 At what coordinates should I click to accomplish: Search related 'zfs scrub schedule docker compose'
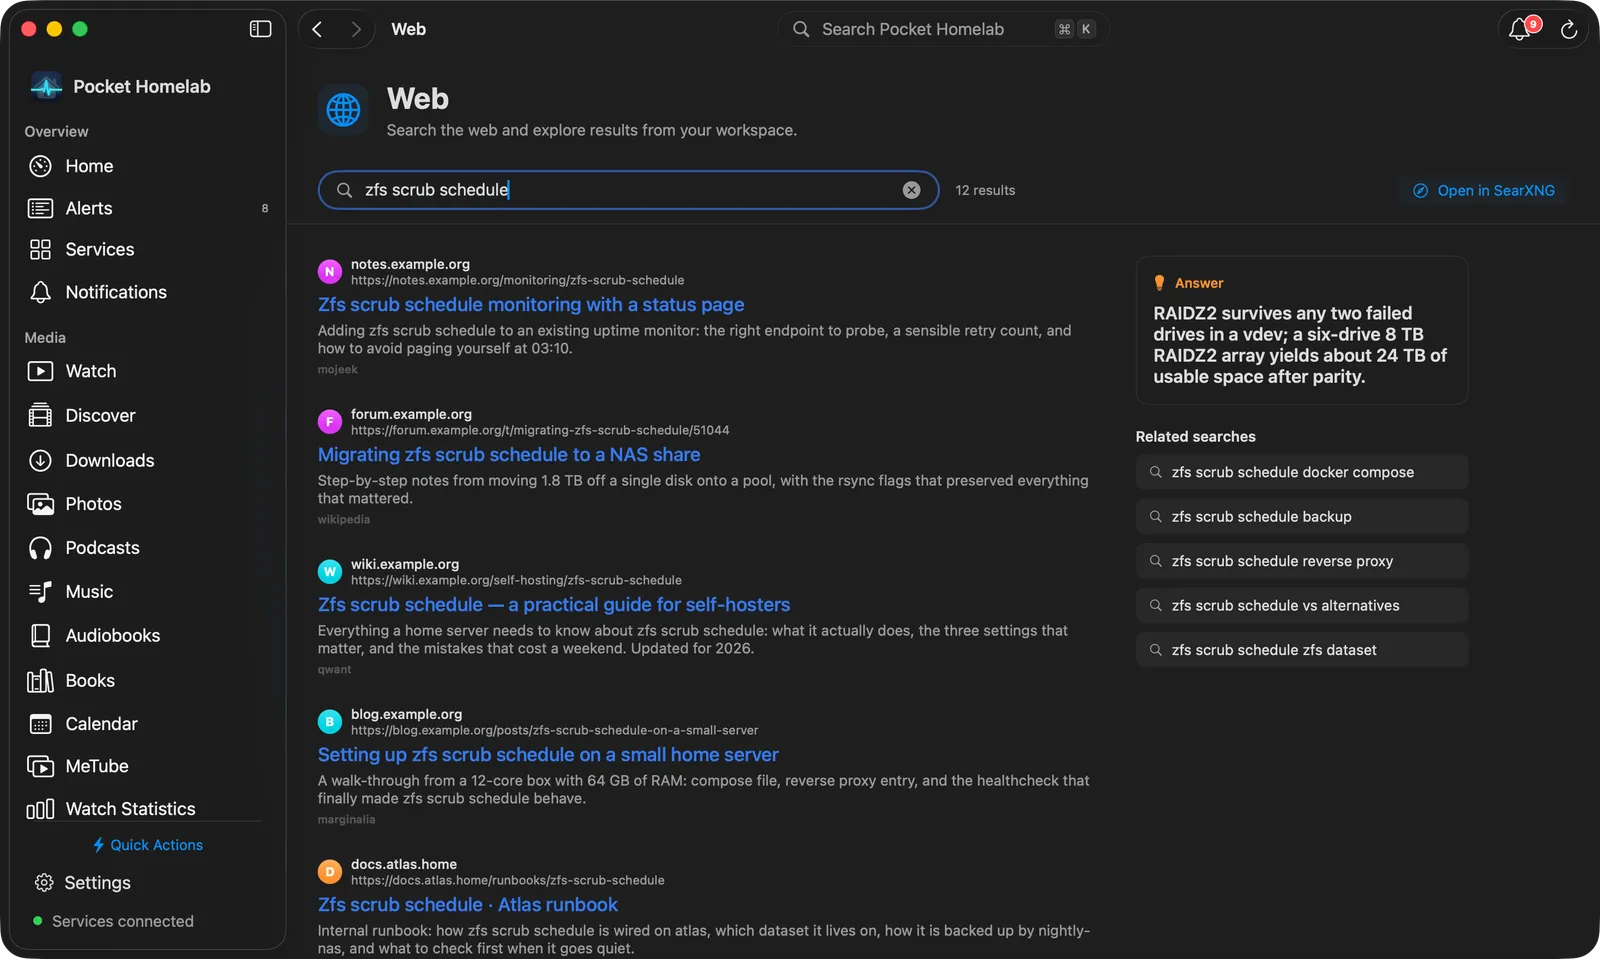(x=1302, y=472)
